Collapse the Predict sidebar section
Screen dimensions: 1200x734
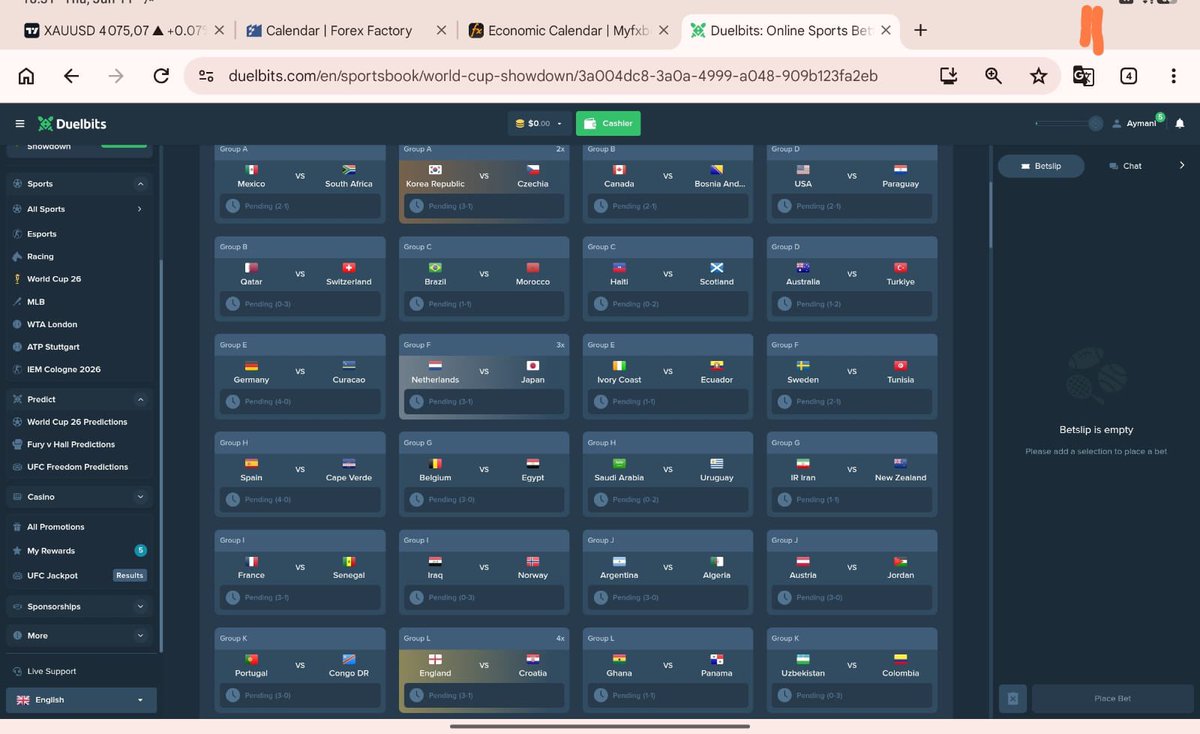click(x=140, y=399)
